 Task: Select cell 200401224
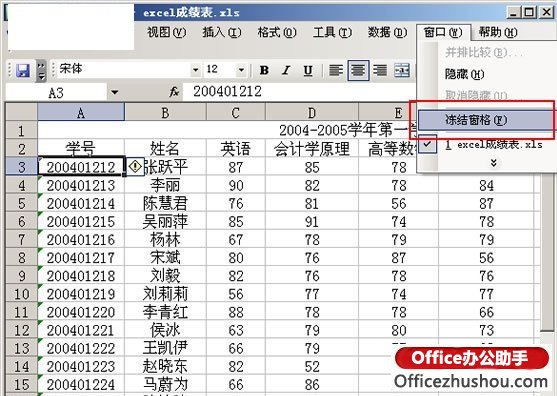81,384
